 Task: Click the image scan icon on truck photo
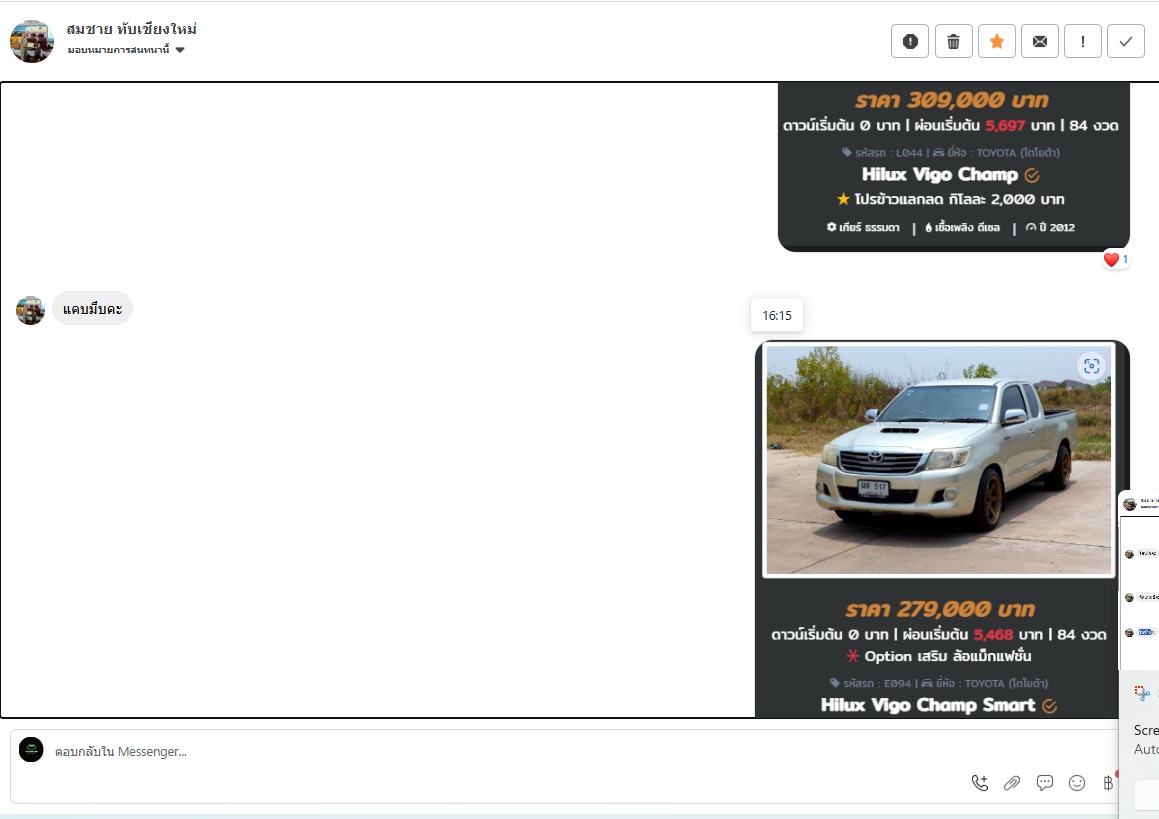pyautogui.click(x=1091, y=366)
